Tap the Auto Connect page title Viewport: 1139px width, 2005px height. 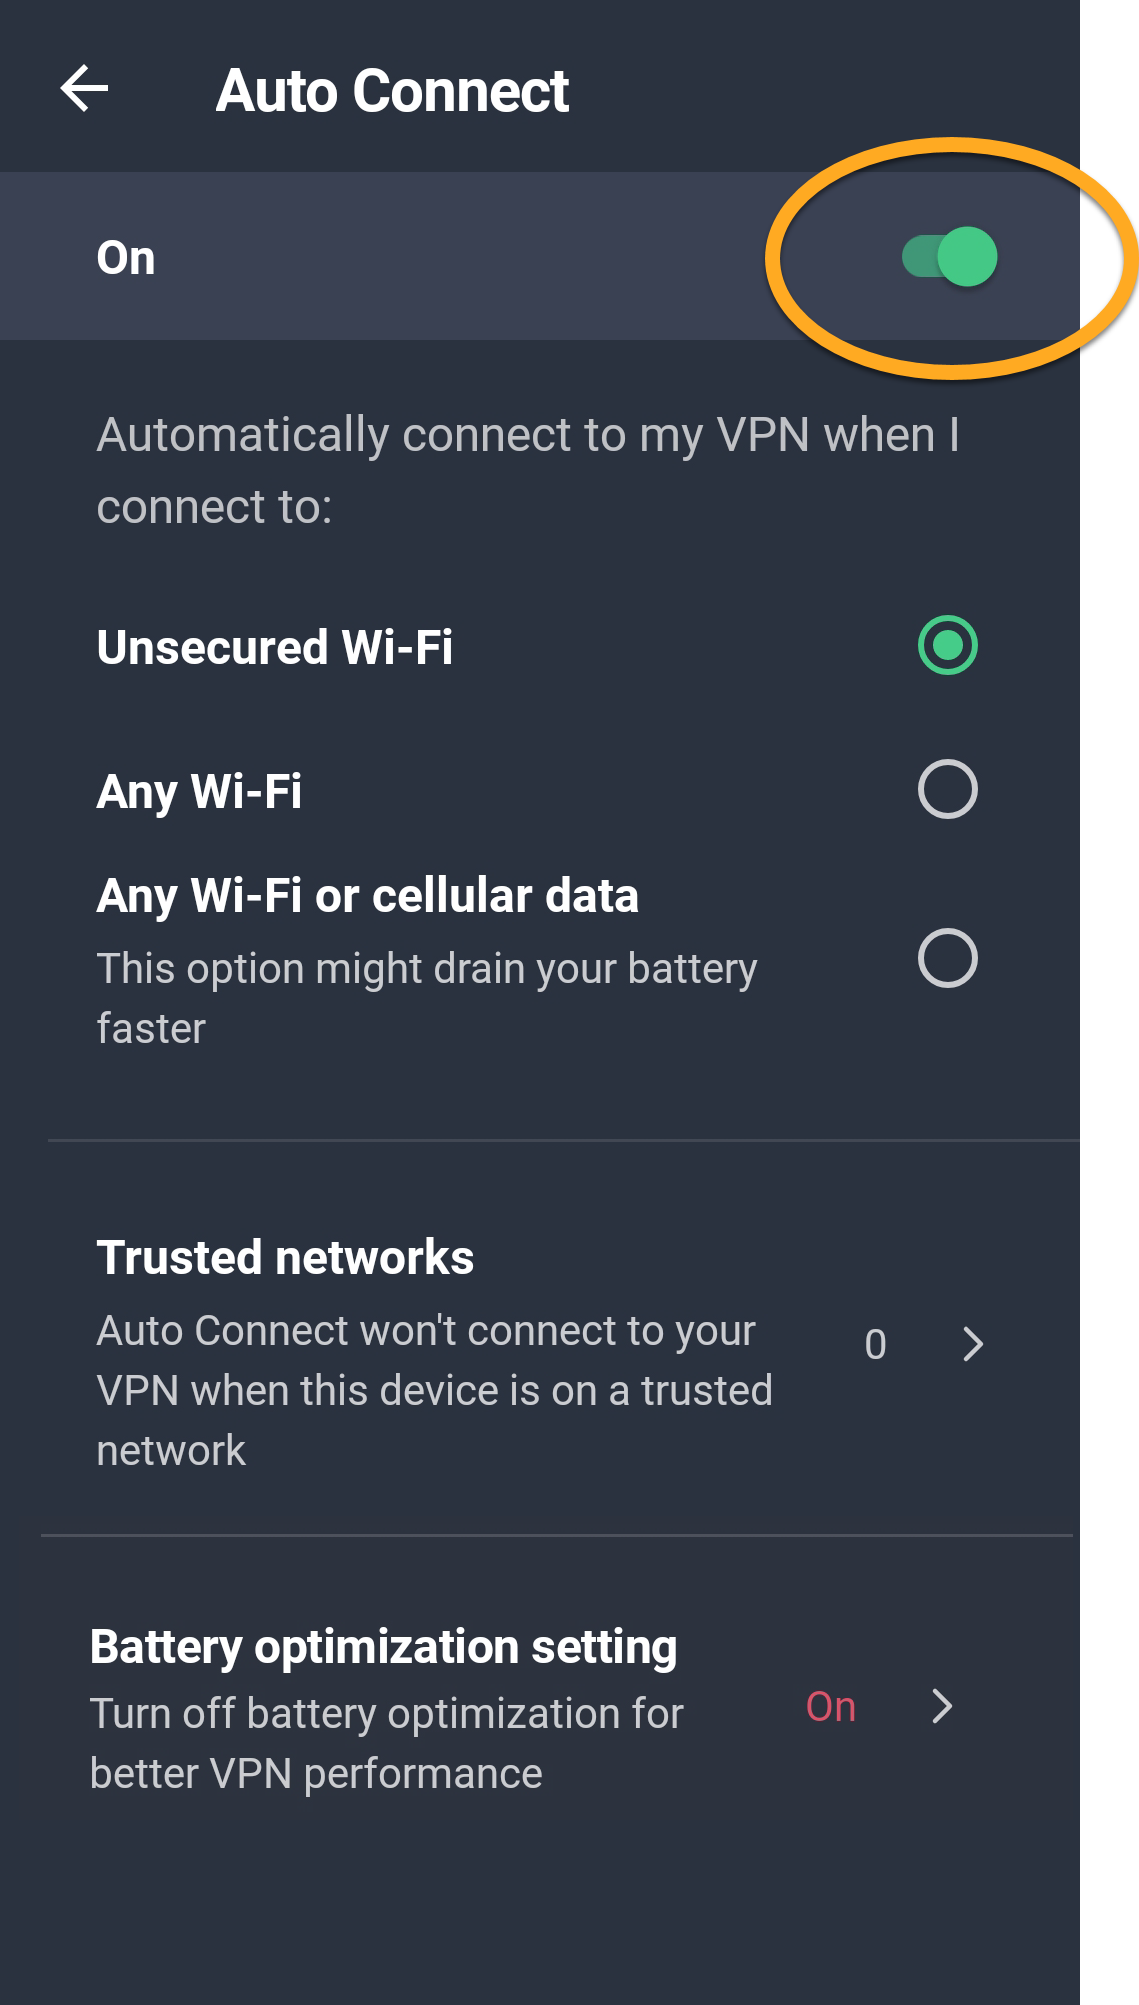click(x=392, y=91)
